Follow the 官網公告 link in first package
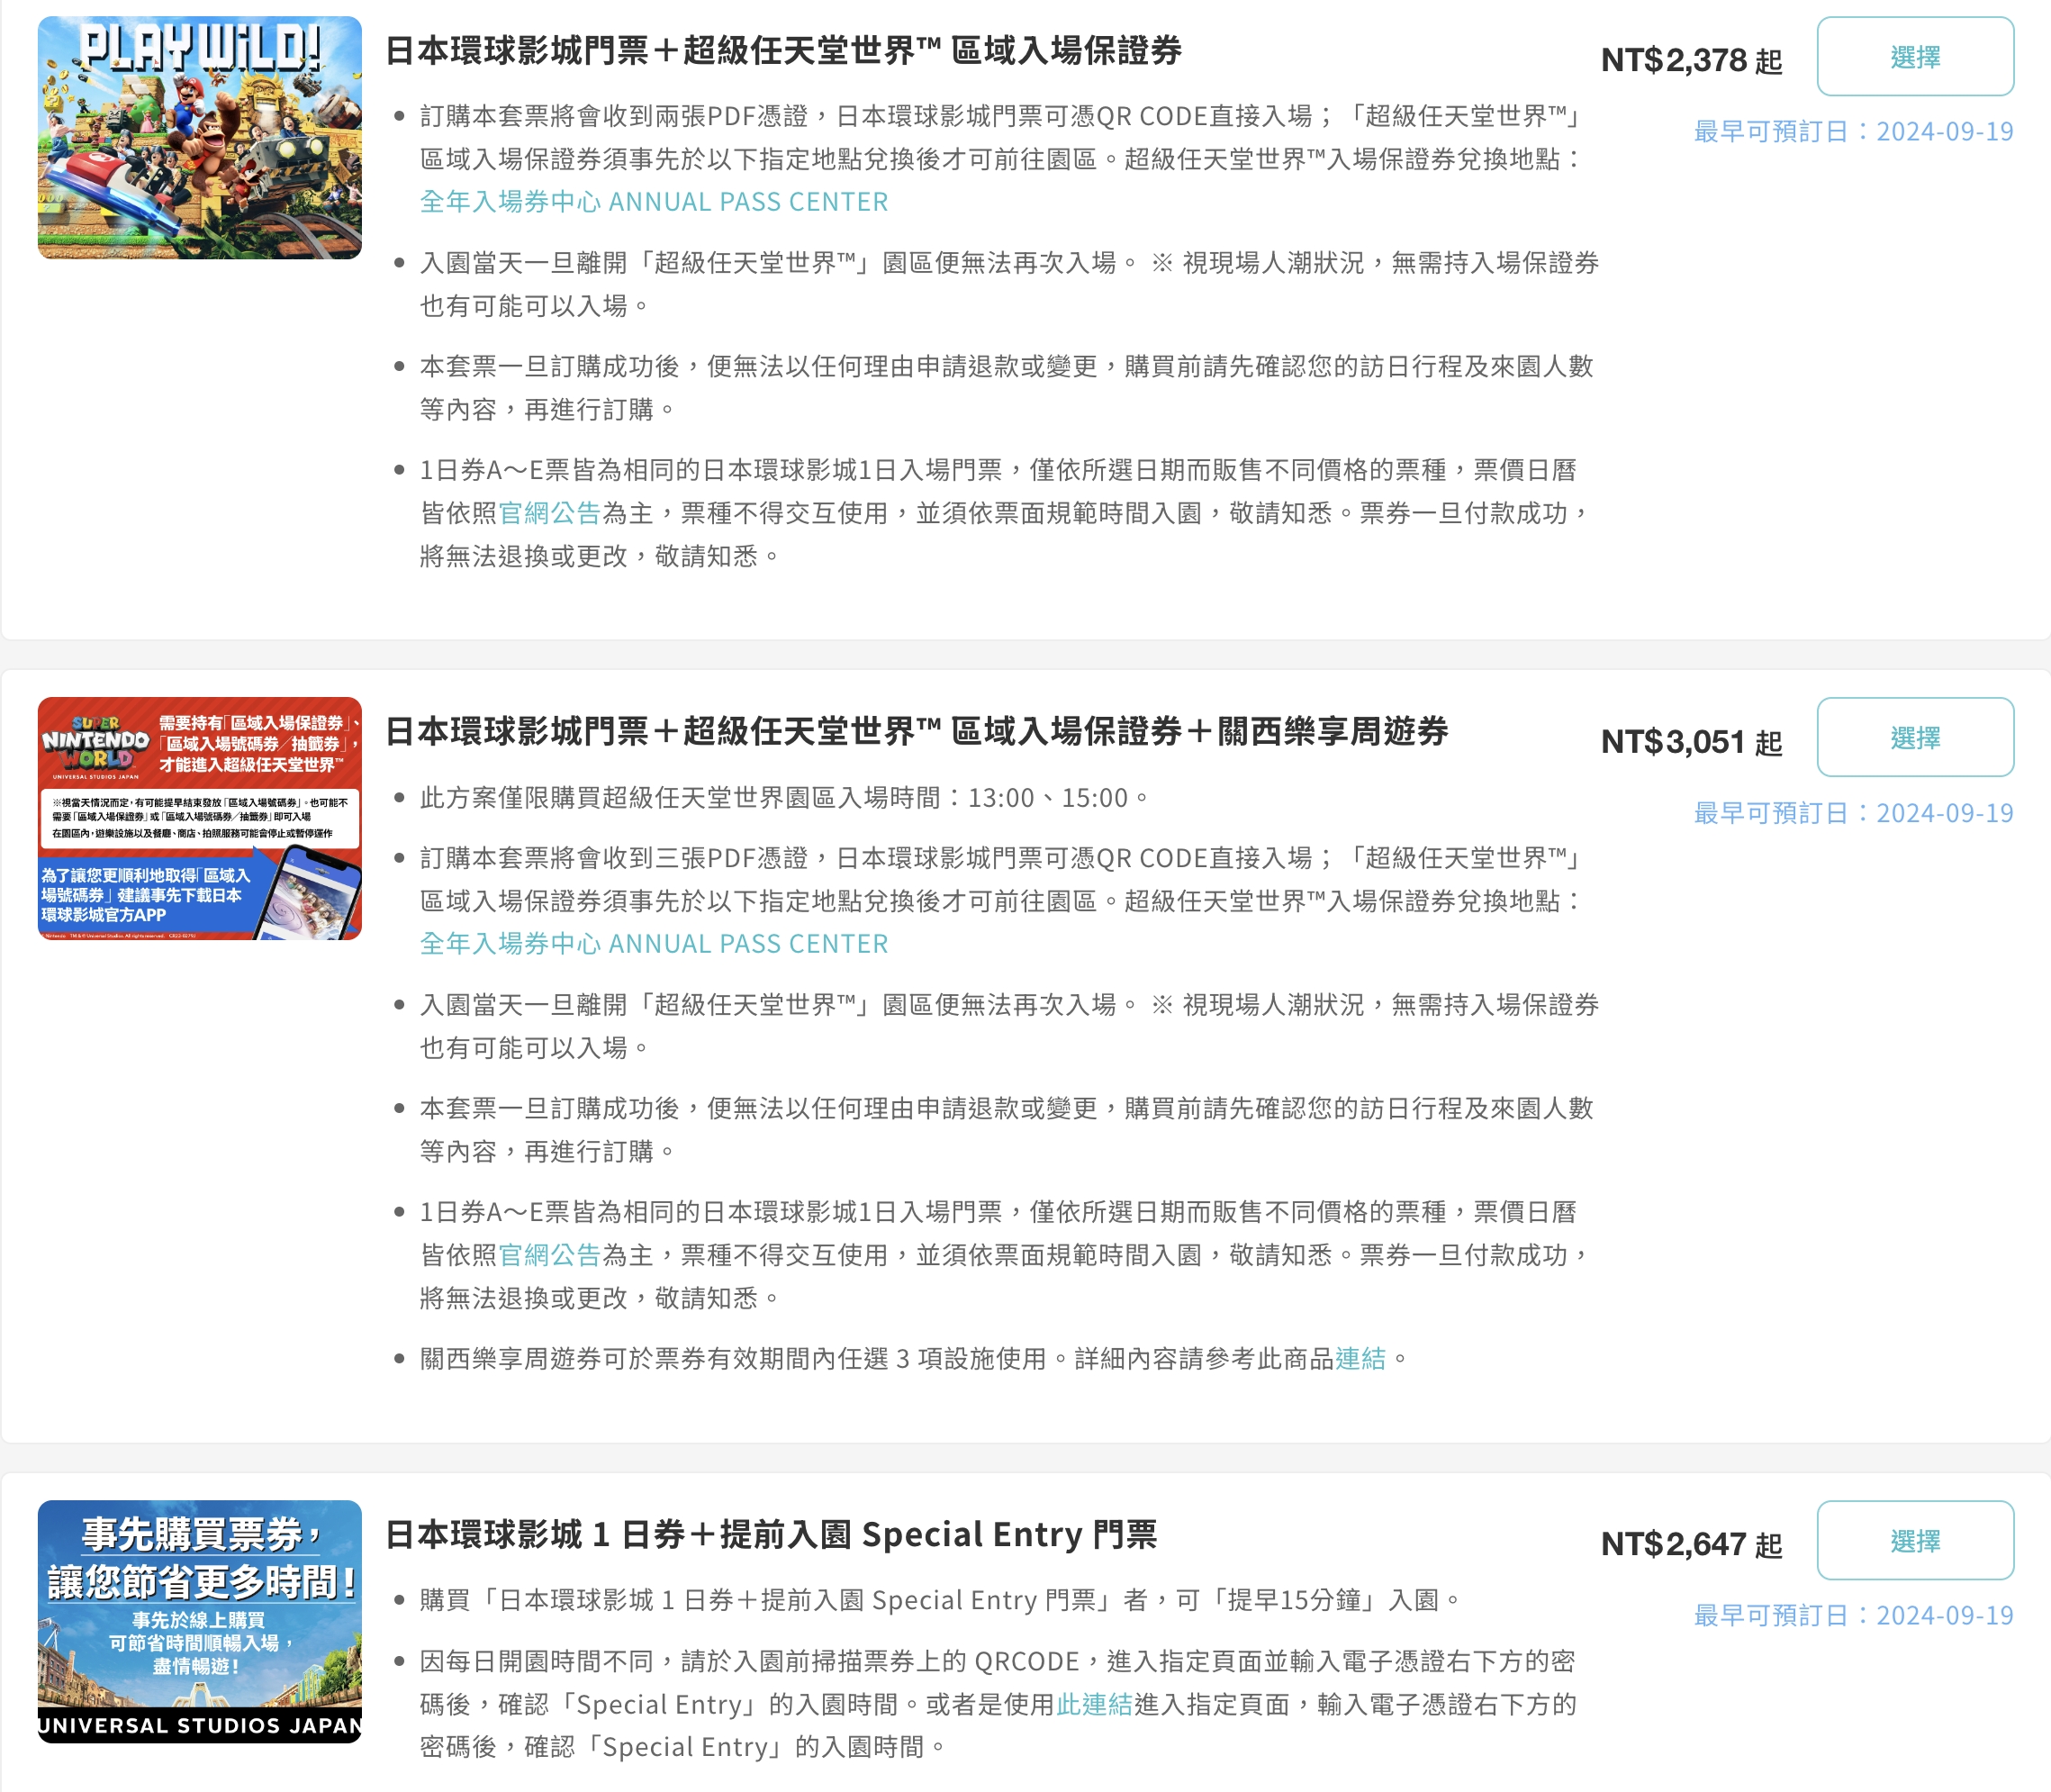 click(549, 513)
